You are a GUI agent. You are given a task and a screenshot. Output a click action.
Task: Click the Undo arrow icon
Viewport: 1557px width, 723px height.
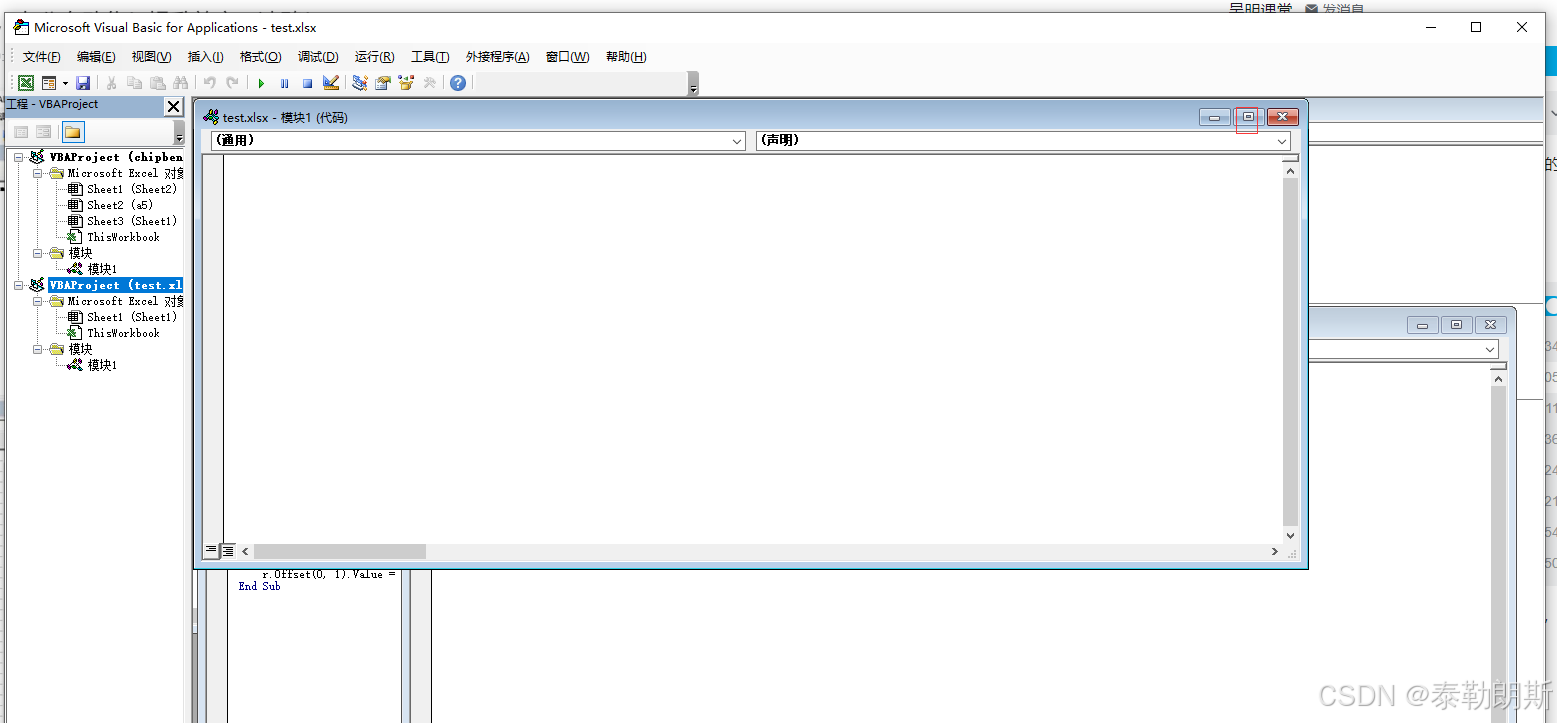210,83
